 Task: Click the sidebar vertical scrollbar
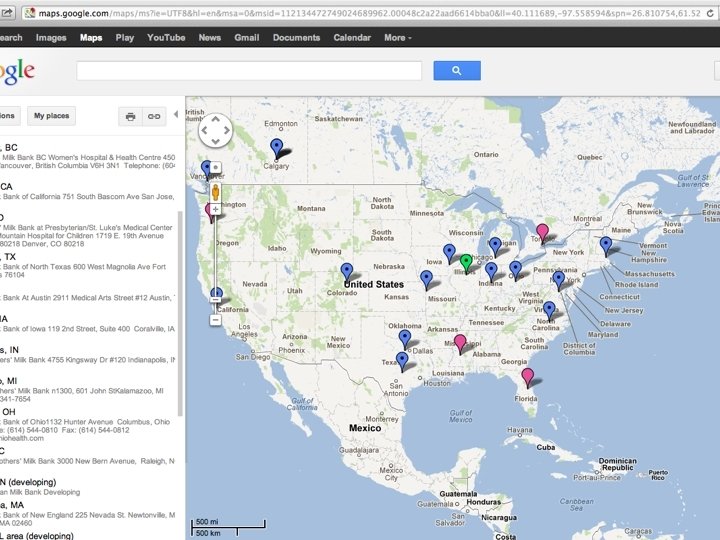180,313
